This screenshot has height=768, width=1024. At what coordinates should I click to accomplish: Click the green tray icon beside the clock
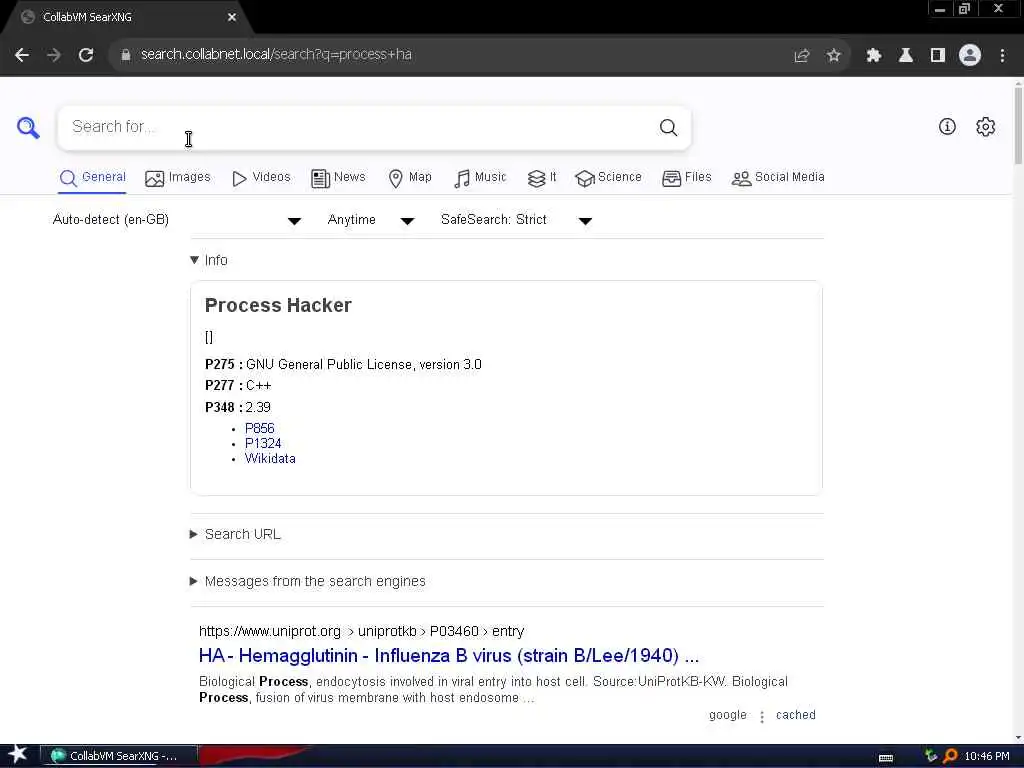[x=931, y=756]
